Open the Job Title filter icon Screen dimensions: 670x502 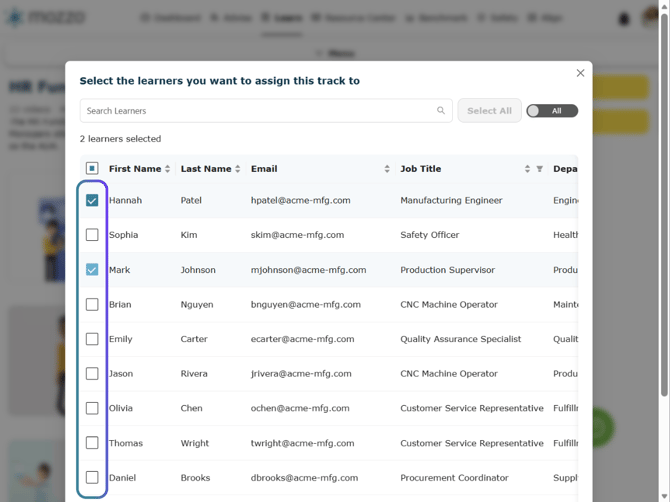[x=539, y=169]
